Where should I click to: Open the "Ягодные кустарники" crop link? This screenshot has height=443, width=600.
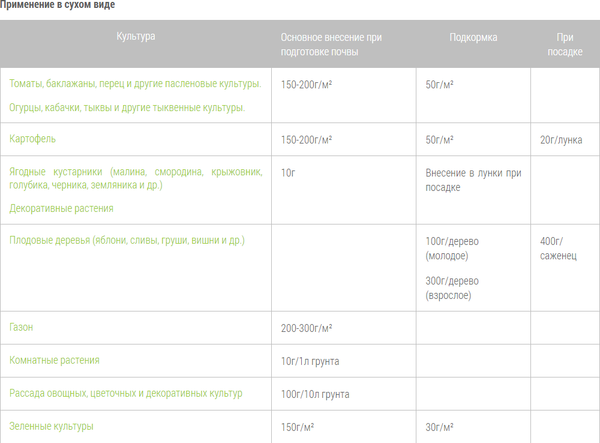click(x=135, y=178)
